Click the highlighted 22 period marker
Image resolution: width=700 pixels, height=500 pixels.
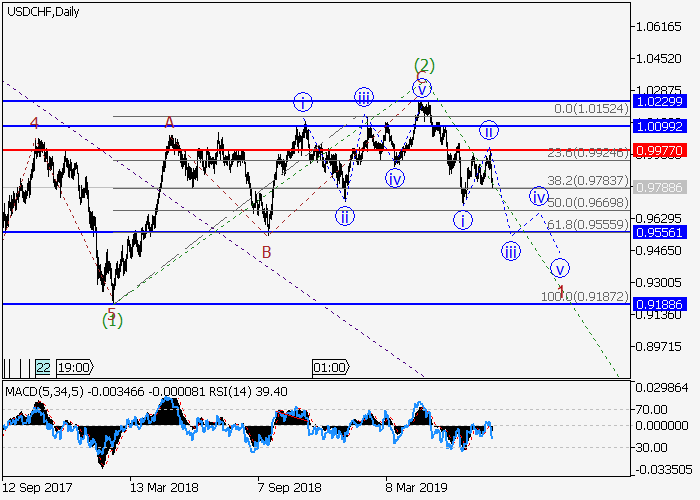[43, 367]
